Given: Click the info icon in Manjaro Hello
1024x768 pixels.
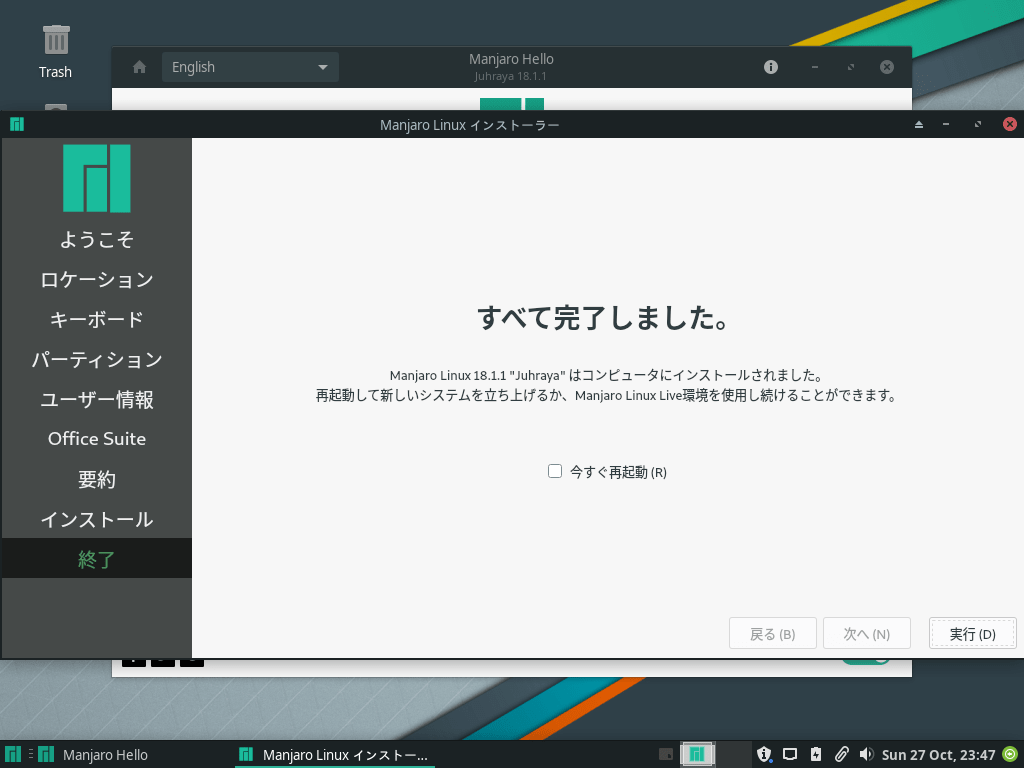Looking at the screenshot, I should point(770,67).
